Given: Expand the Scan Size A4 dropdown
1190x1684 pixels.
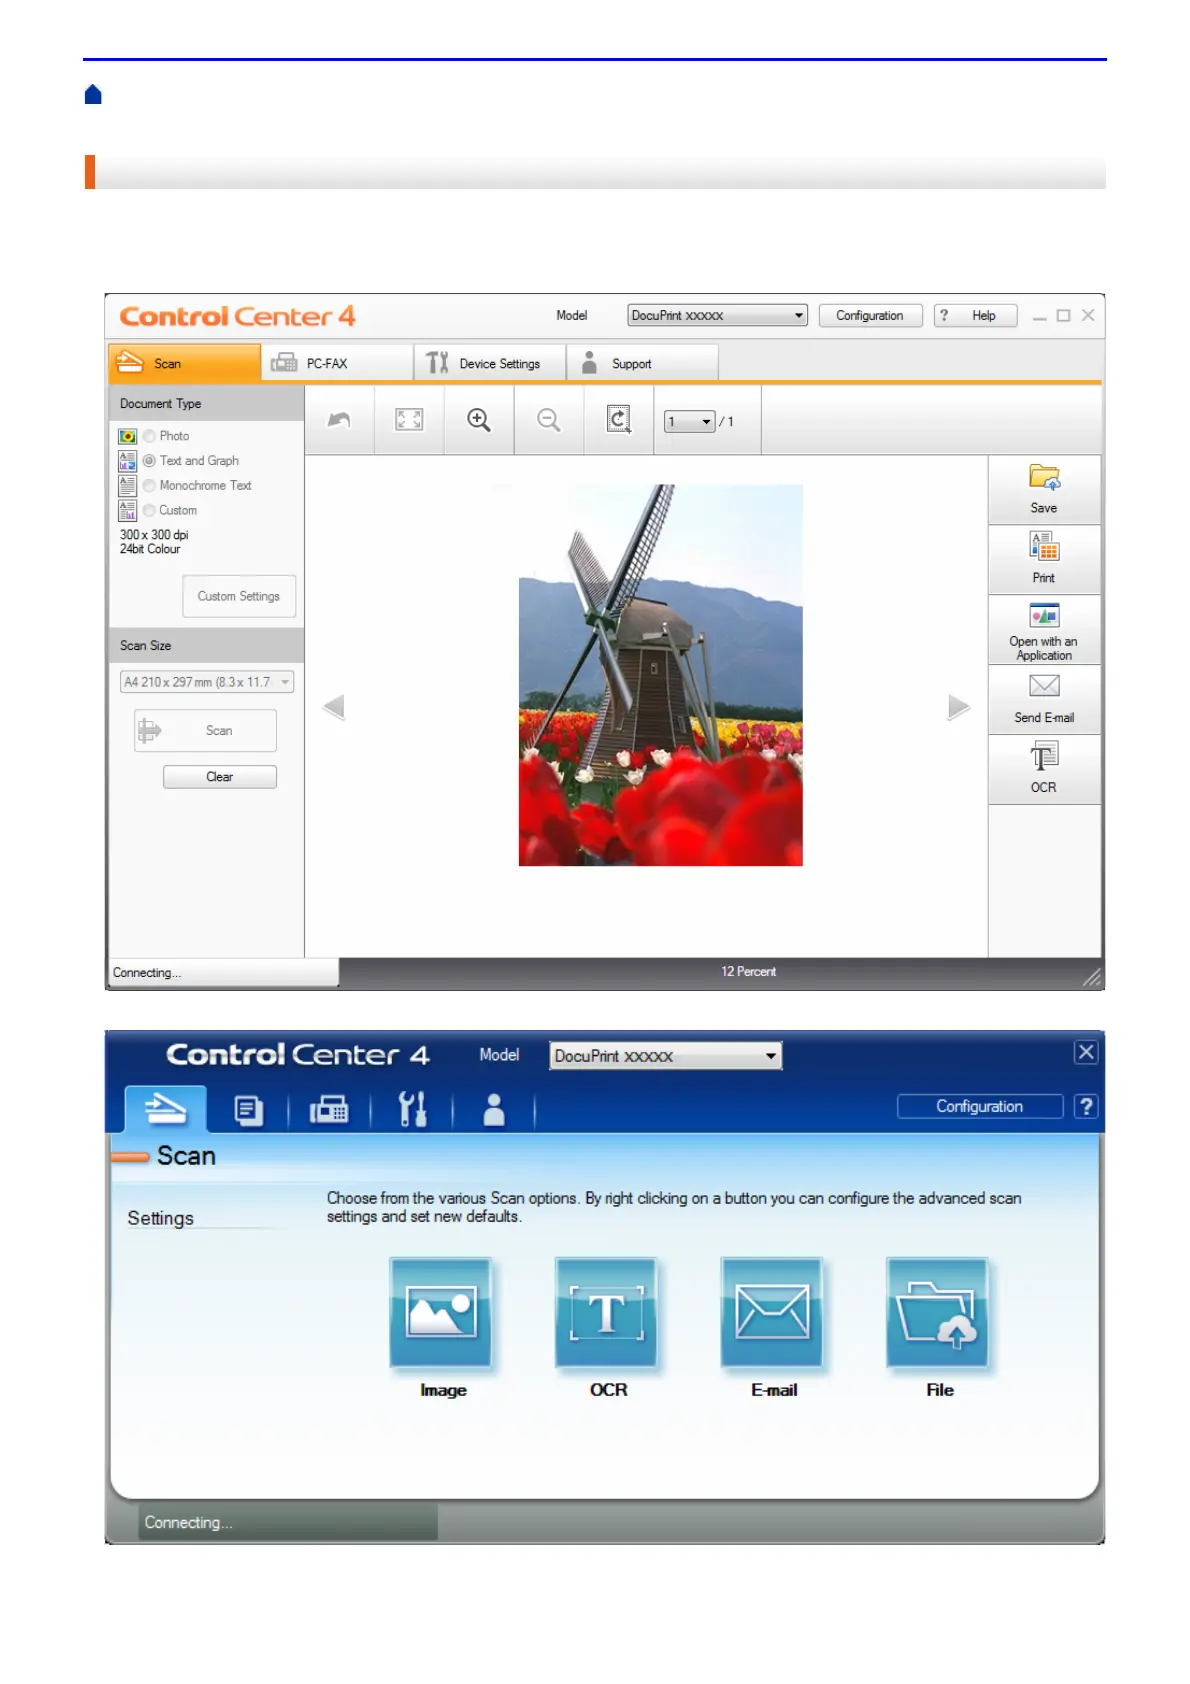Looking at the screenshot, I should coord(207,682).
